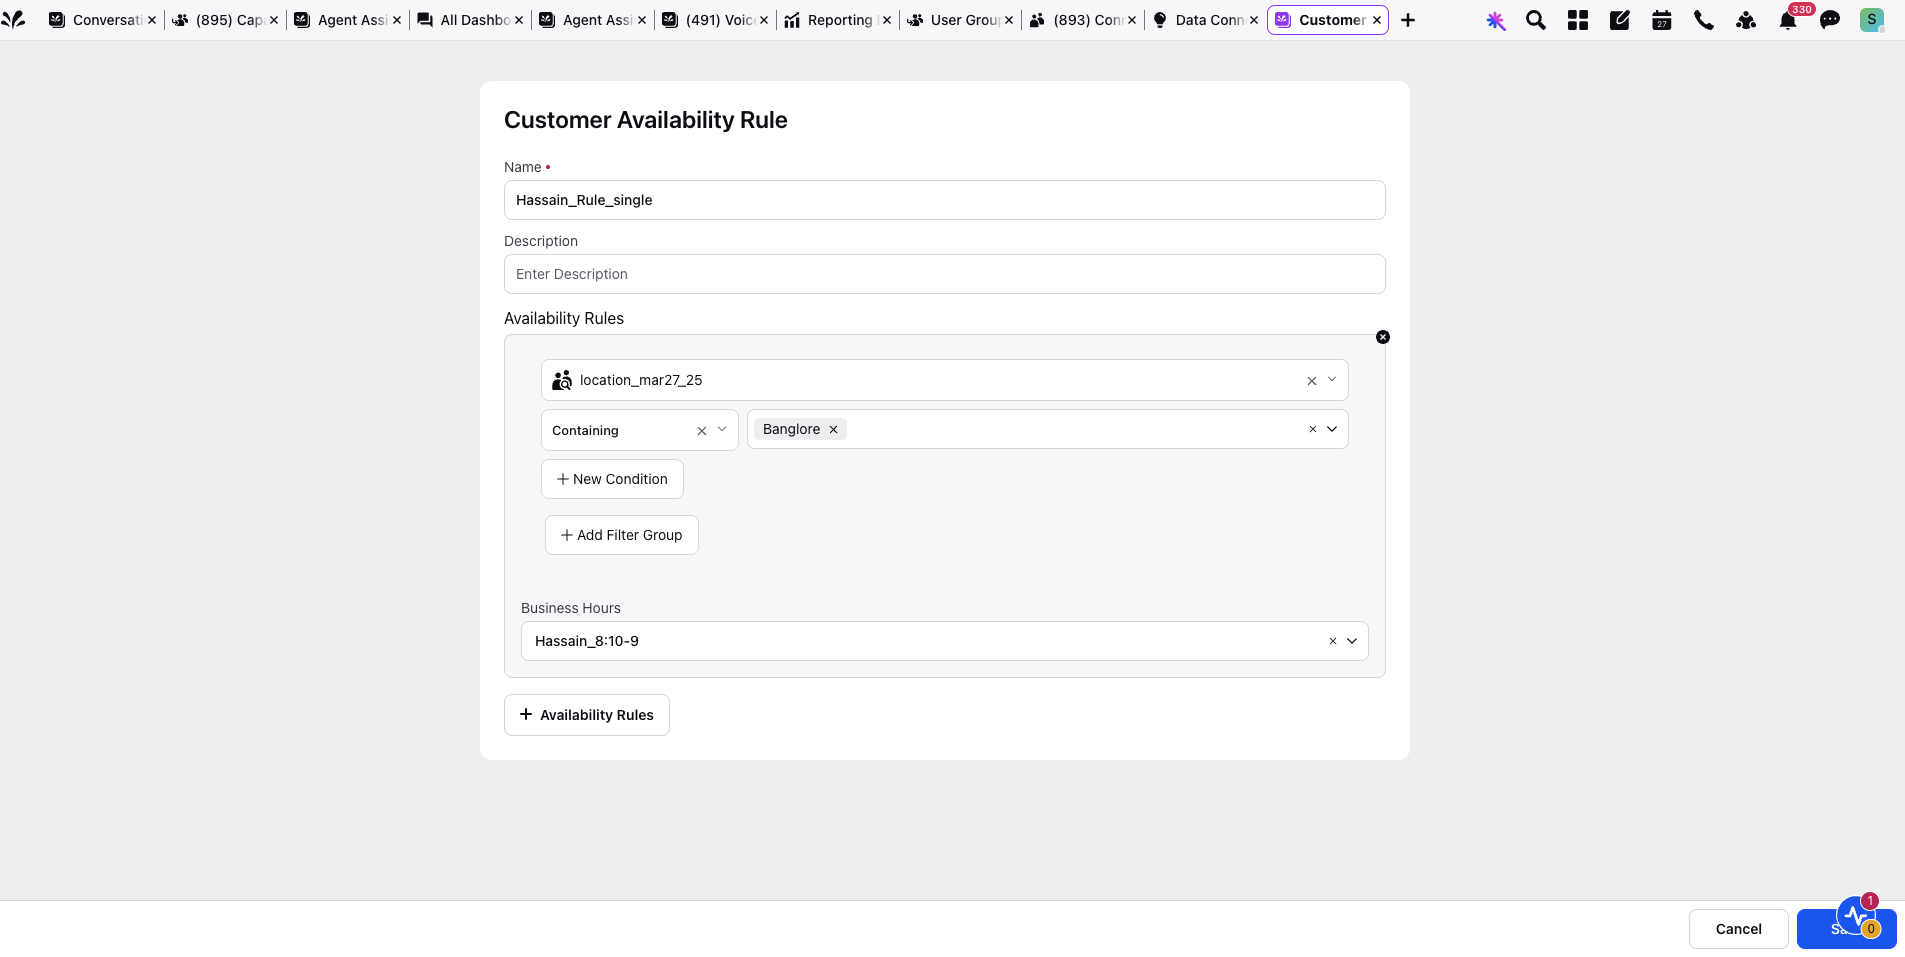Click Add Filter Group button

(x=622, y=535)
